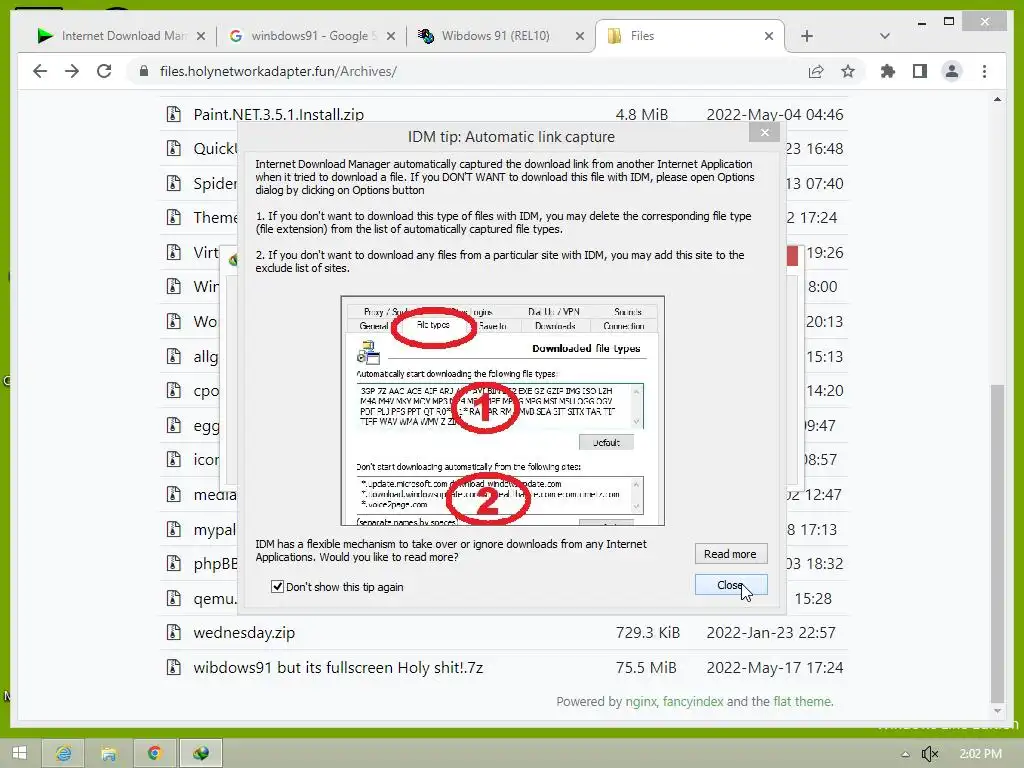Open wibdows91 but its fullscreen 7z file
The height and width of the screenshot is (768, 1024).
(x=338, y=667)
